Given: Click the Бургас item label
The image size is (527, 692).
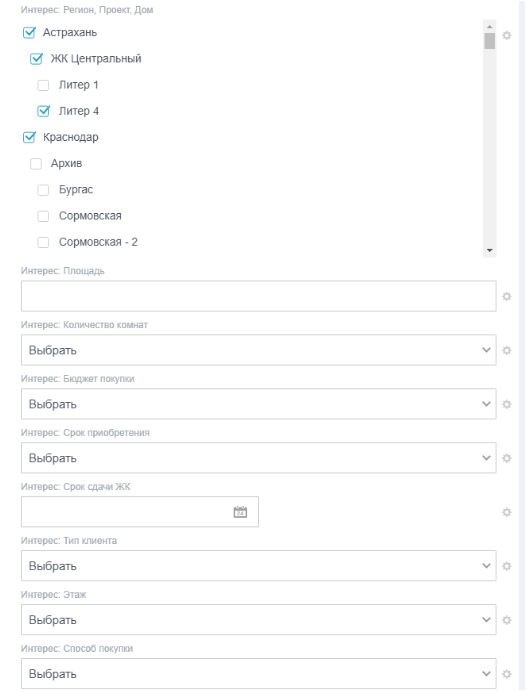Looking at the screenshot, I should point(76,190).
